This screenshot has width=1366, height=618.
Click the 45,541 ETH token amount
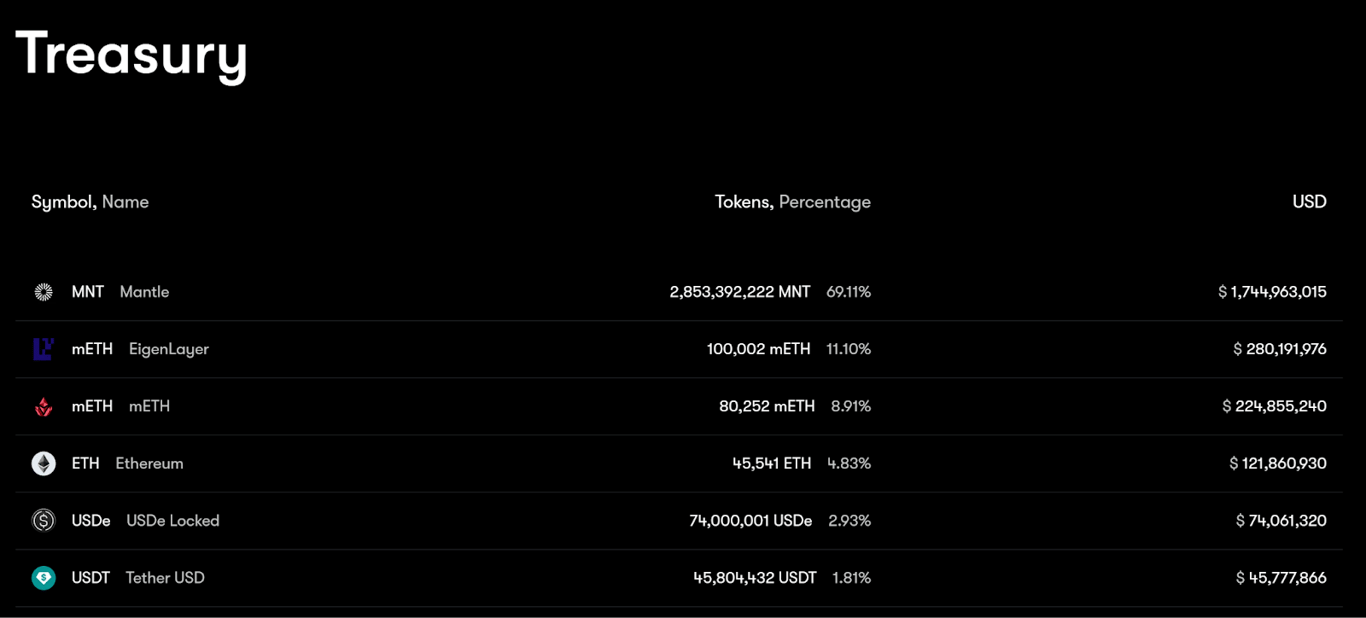coord(772,463)
